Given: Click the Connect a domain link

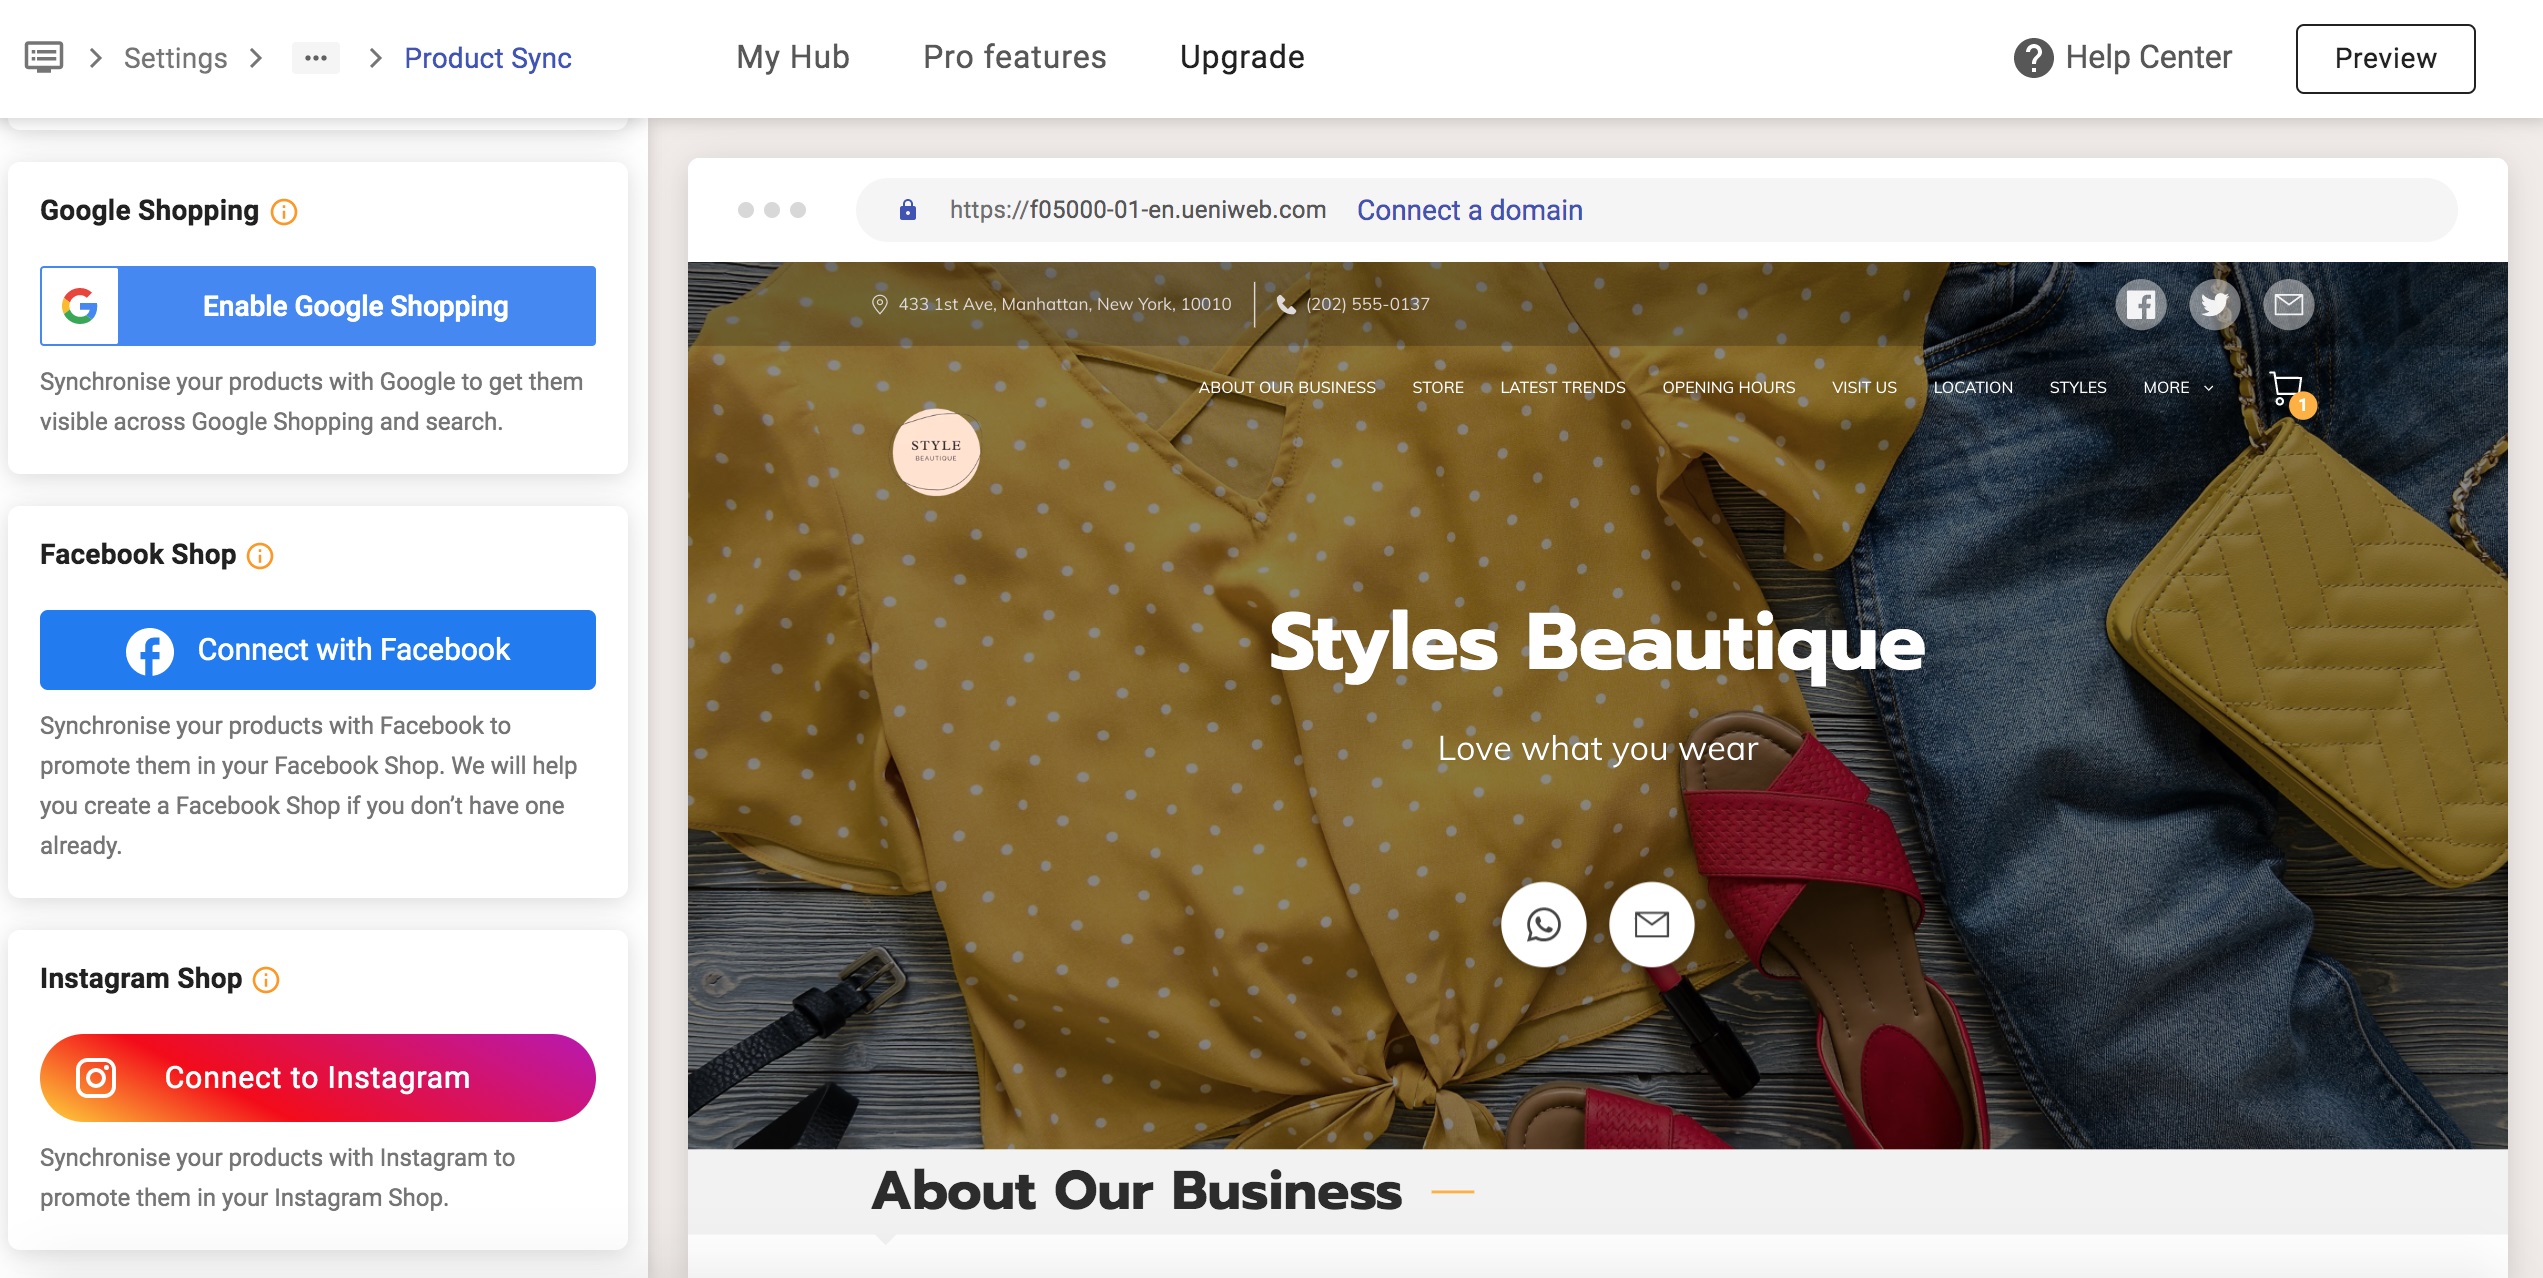Looking at the screenshot, I should [x=1469, y=210].
